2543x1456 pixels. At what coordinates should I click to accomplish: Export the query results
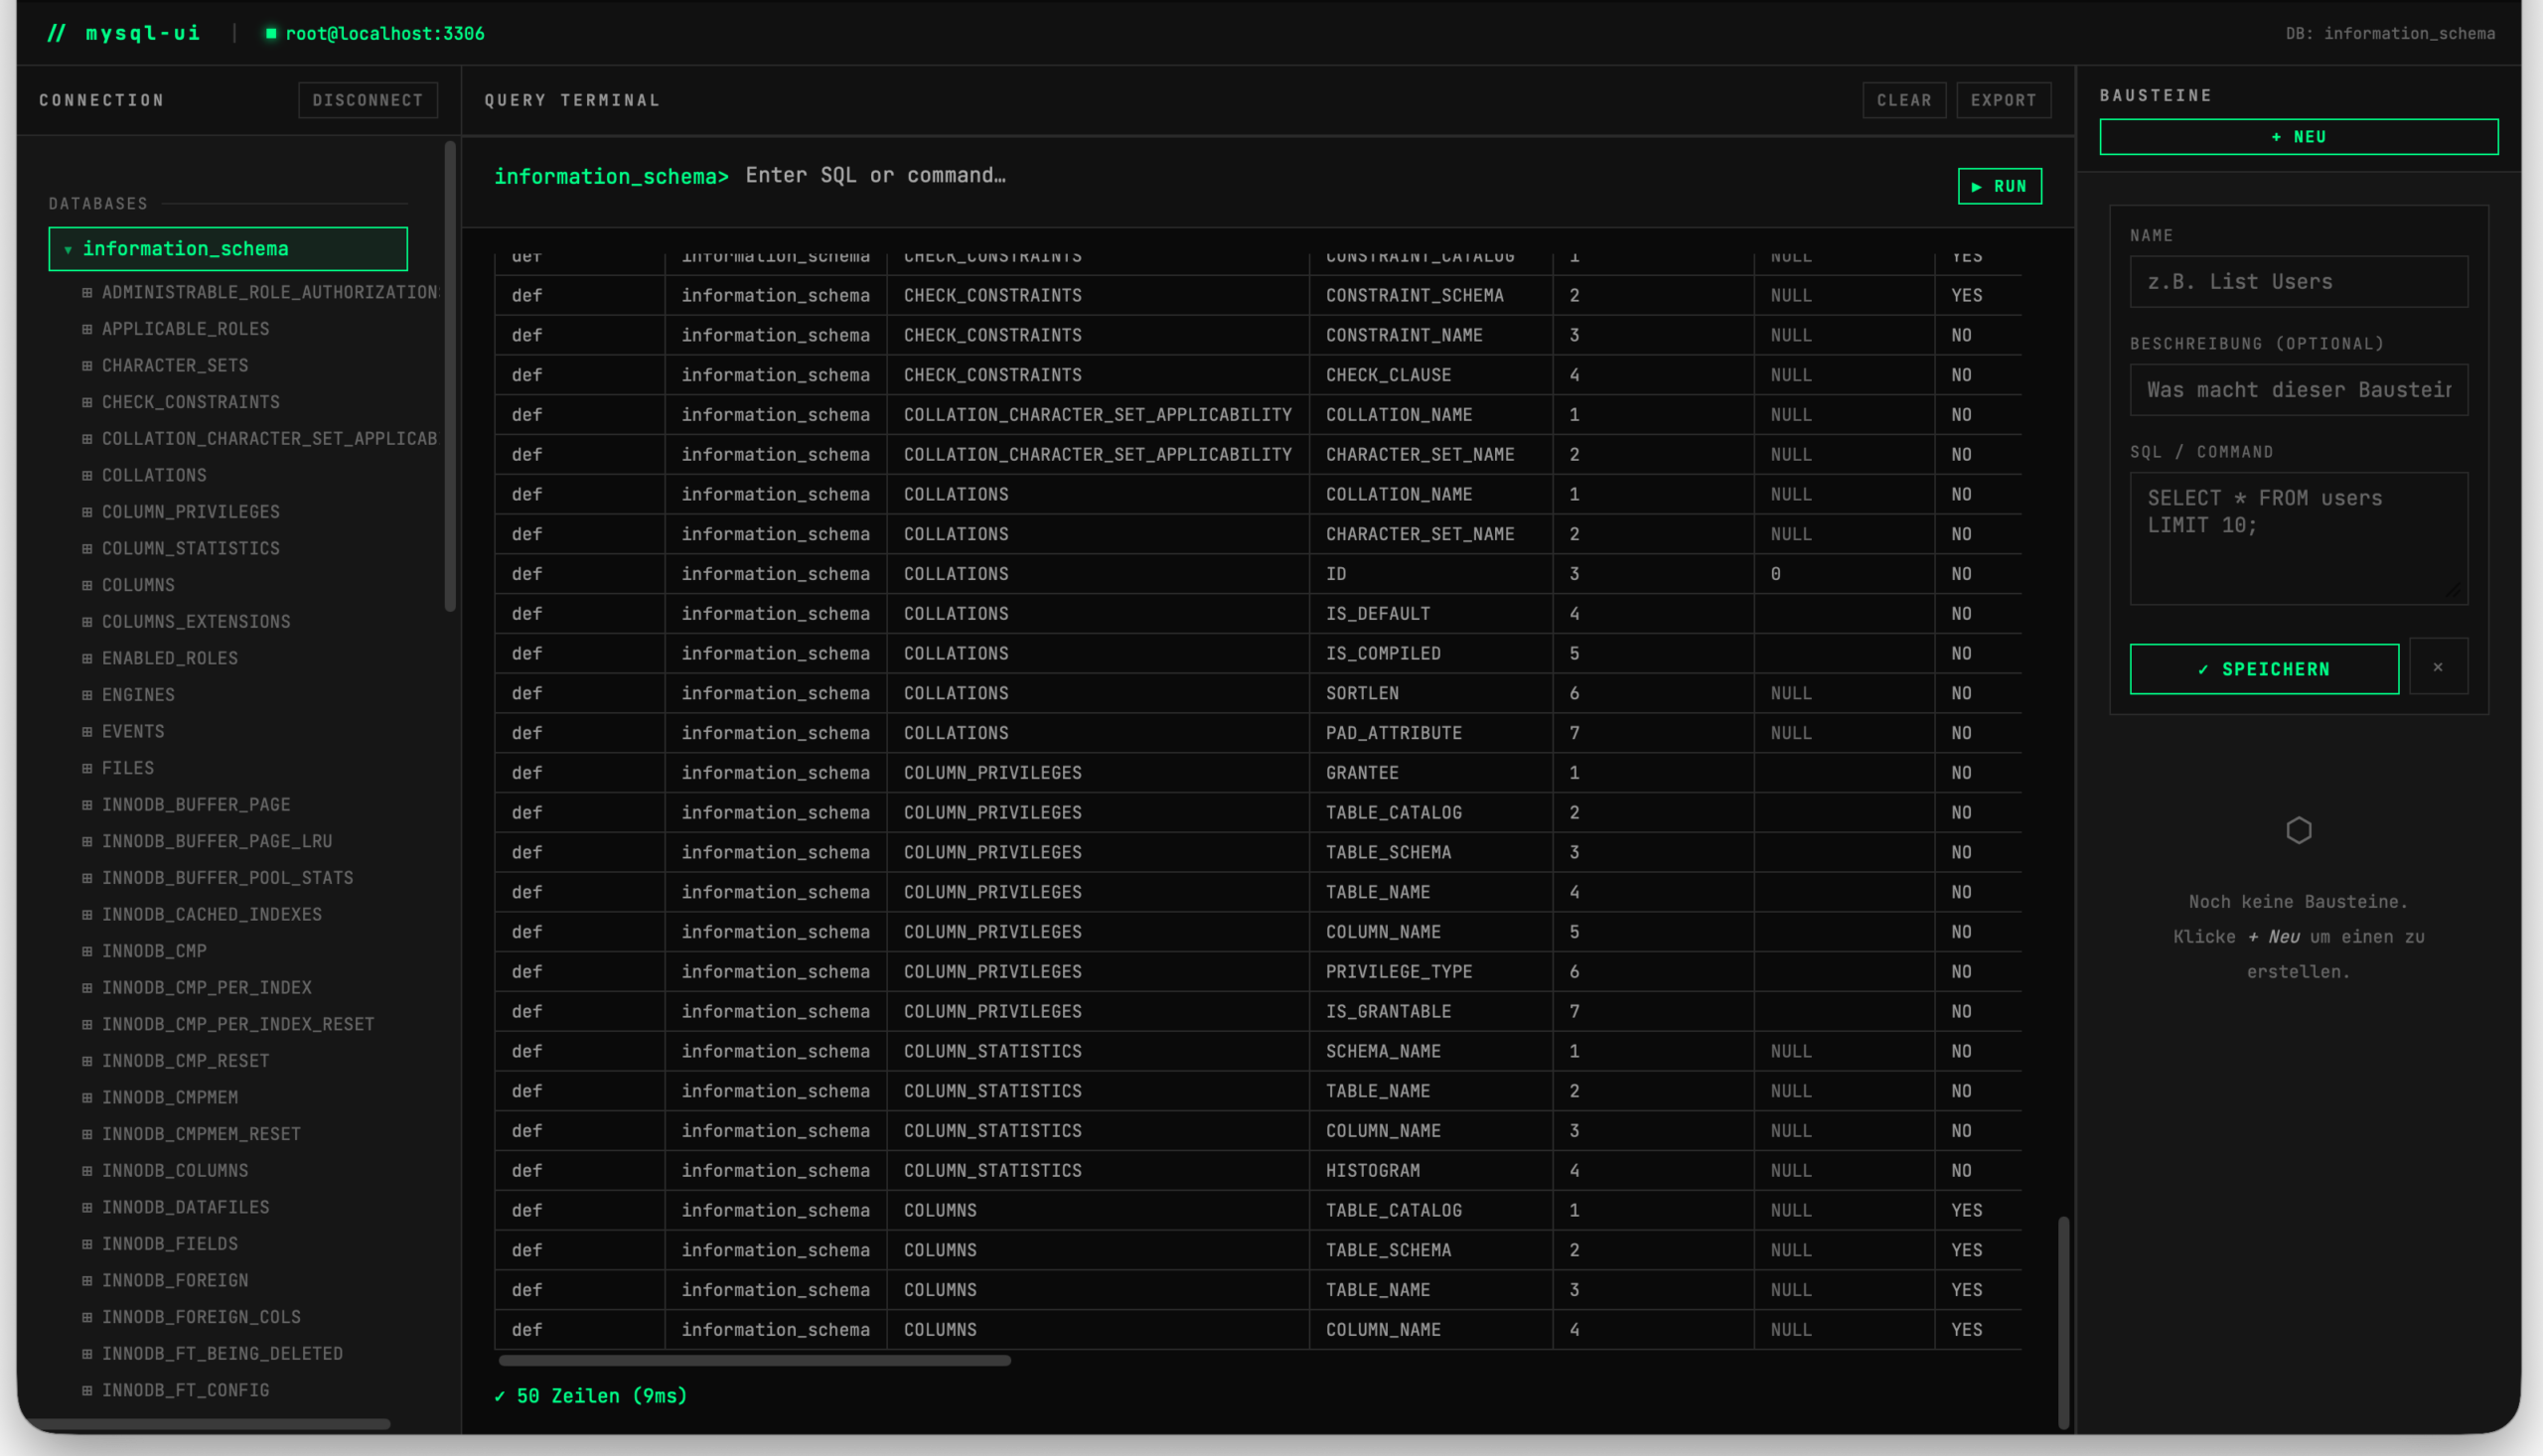click(2002, 100)
